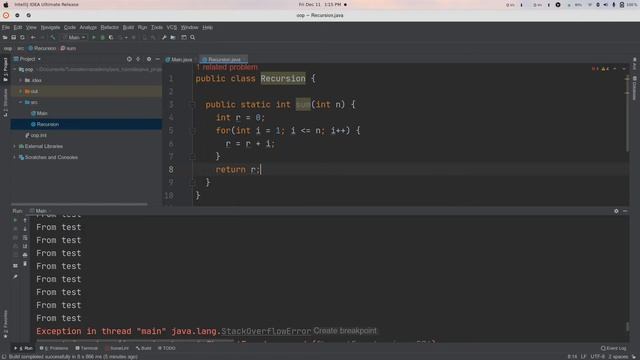Toggle scroll to end icon in Run panel
Image resolution: width=640 pixels, height=360 pixels.
coord(25,246)
